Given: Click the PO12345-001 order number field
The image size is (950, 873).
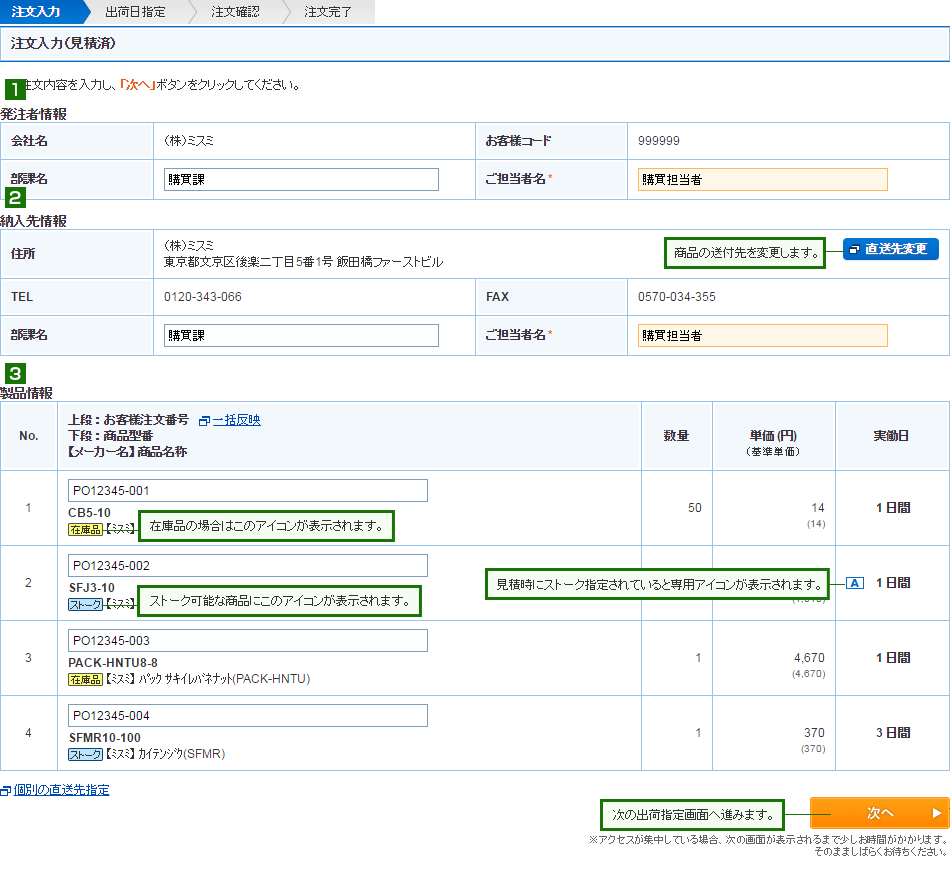Looking at the screenshot, I should tap(247, 490).
